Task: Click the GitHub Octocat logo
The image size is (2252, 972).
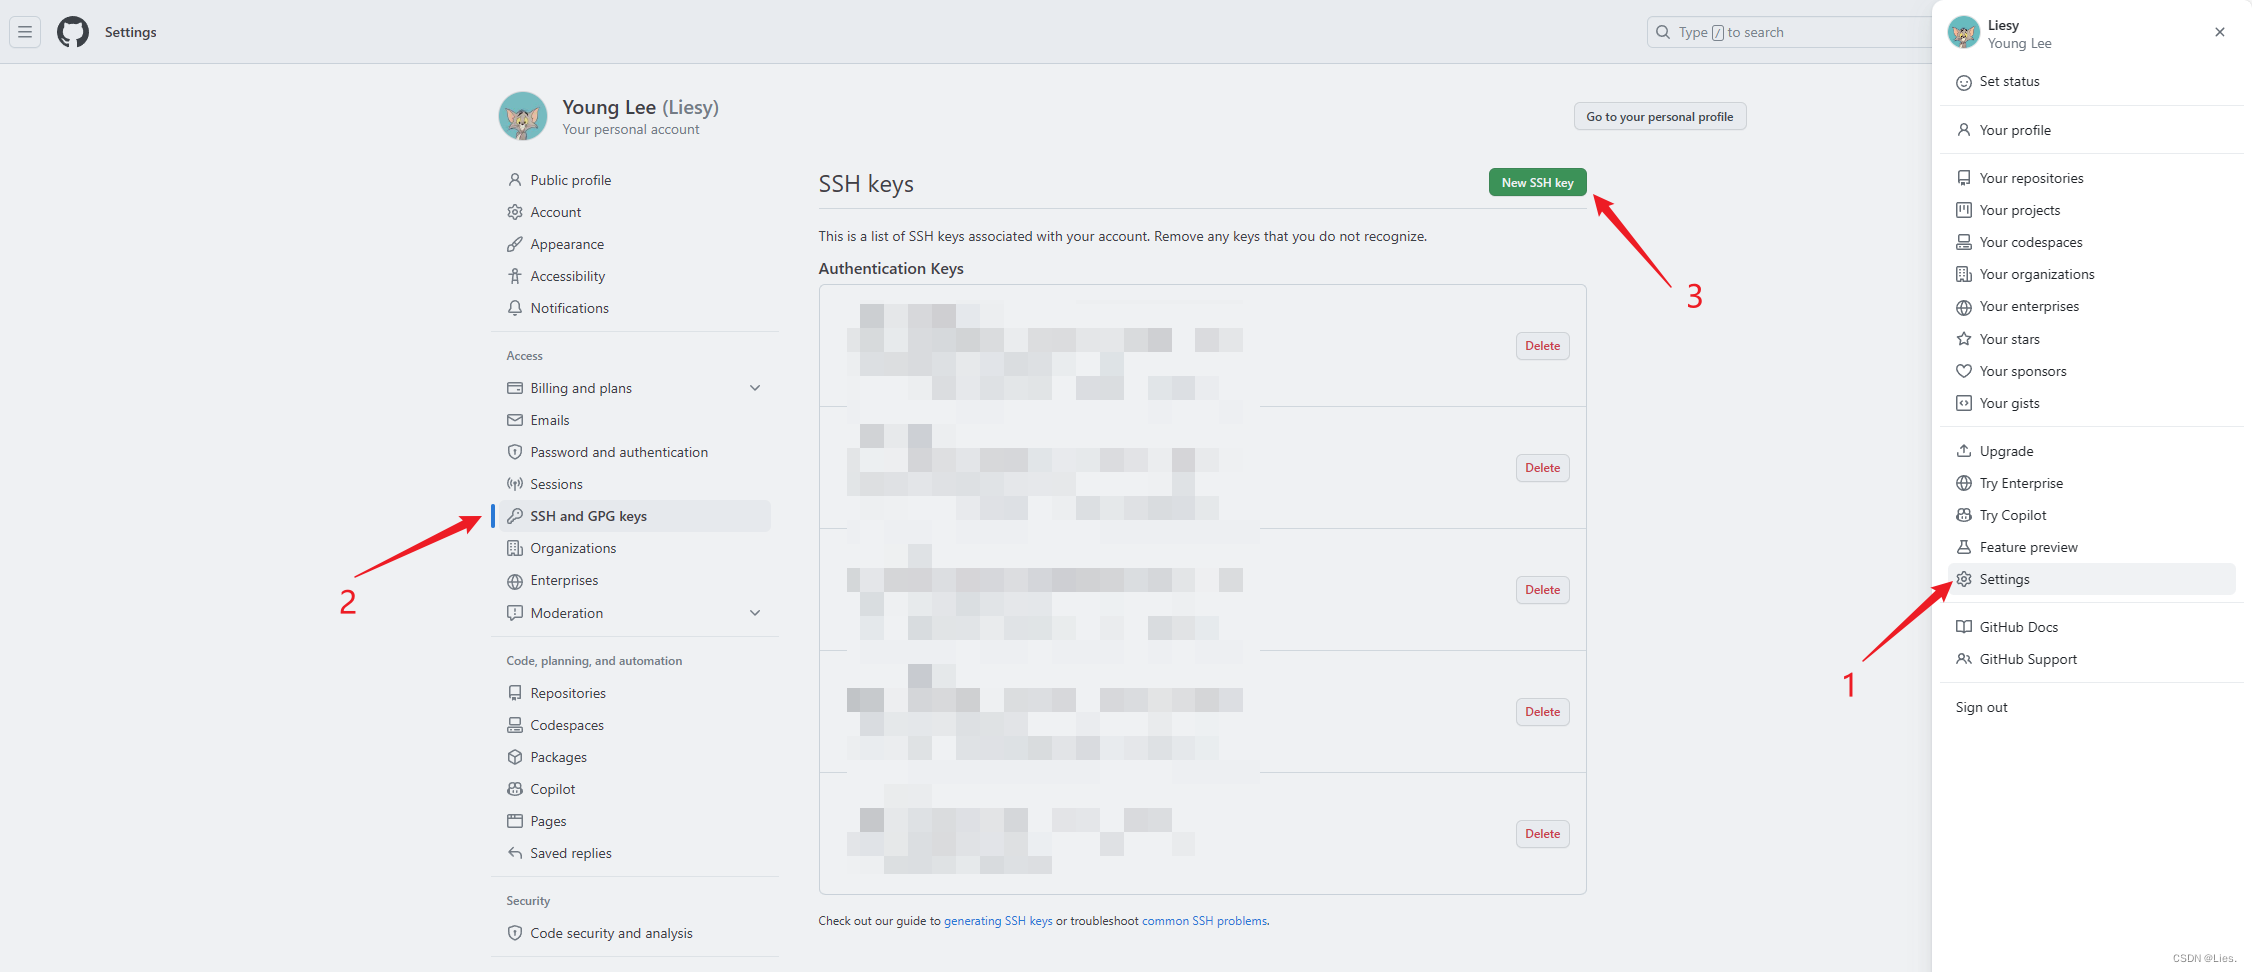Action: tap(73, 32)
